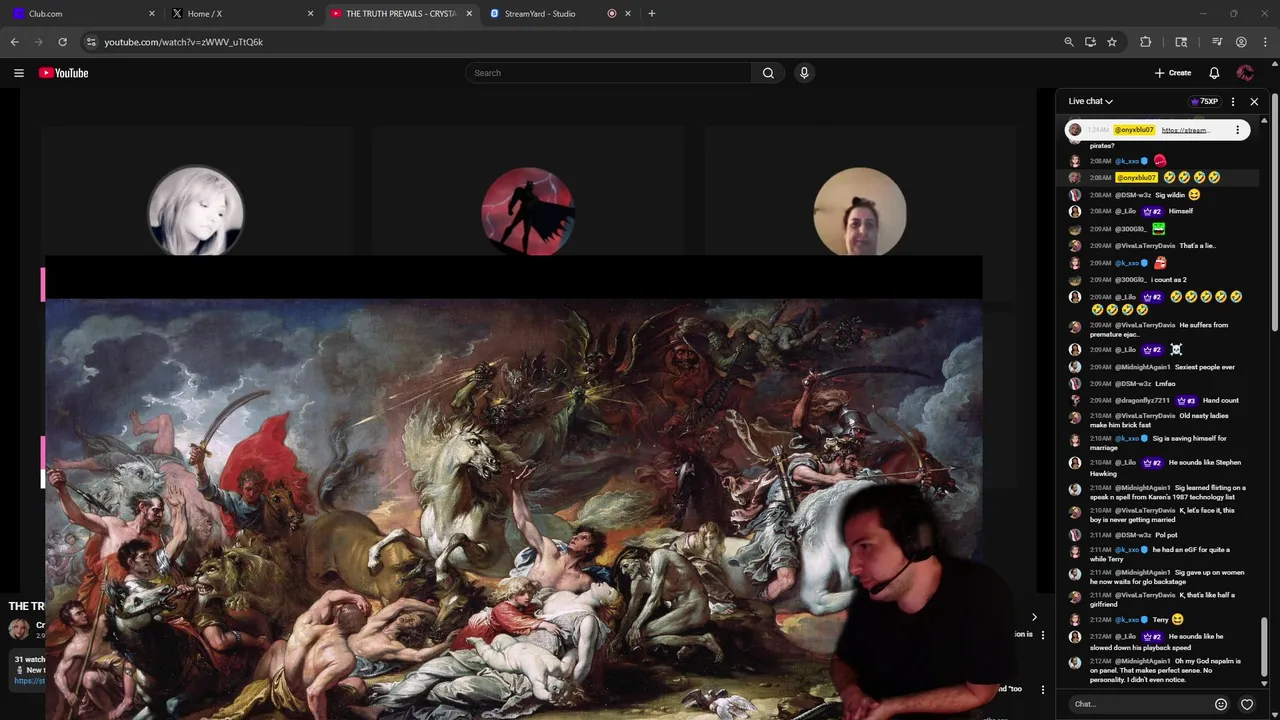
Task: Open Chrome profile icon
Action: pos(1241,42)
